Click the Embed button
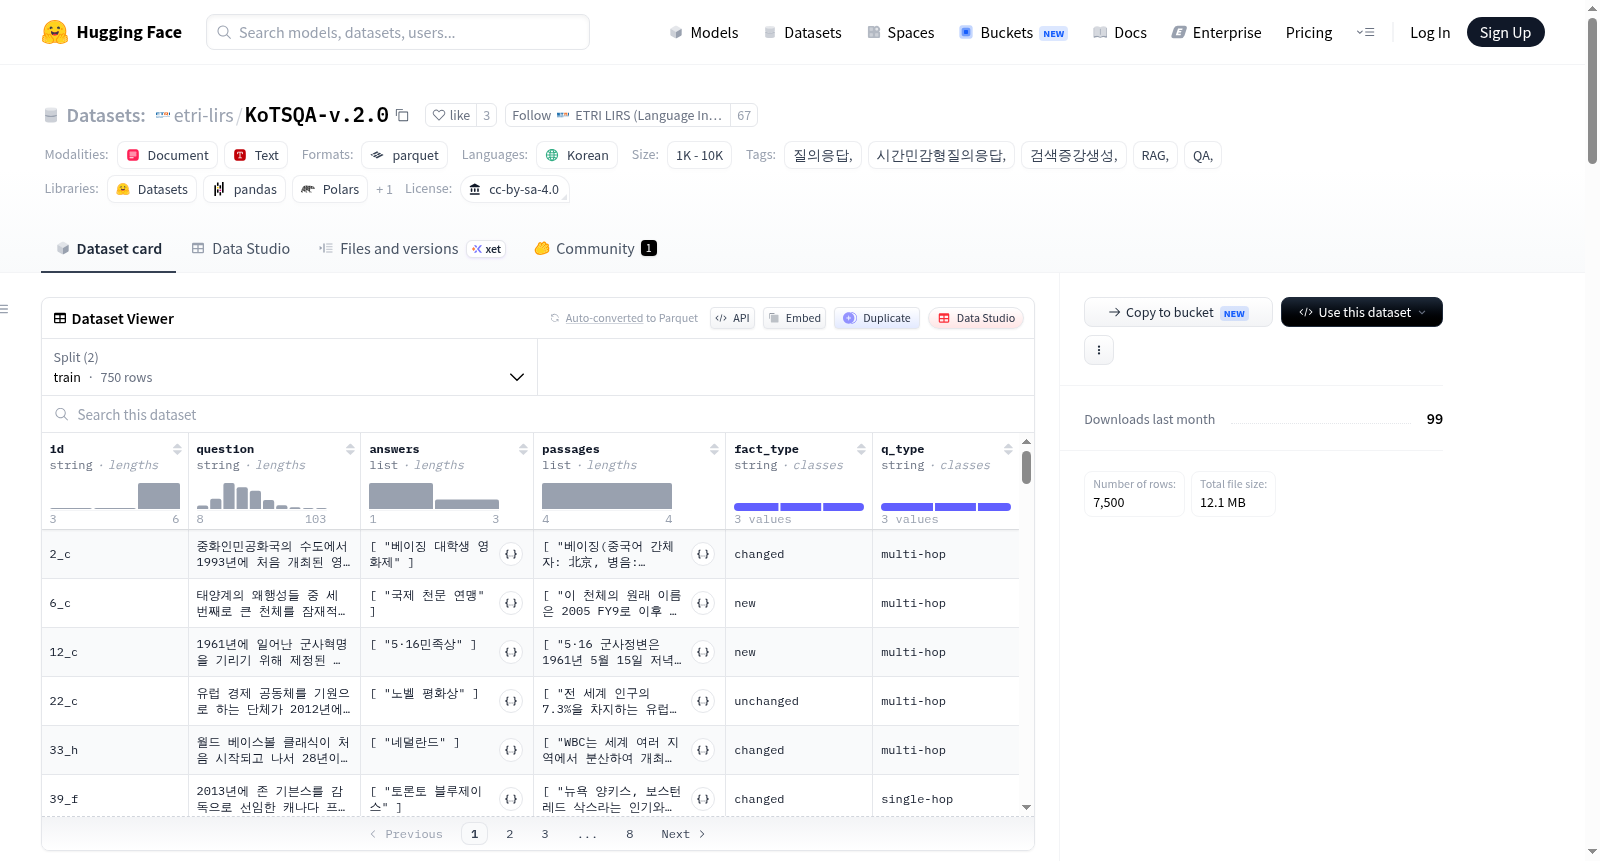 pos(794,318)
